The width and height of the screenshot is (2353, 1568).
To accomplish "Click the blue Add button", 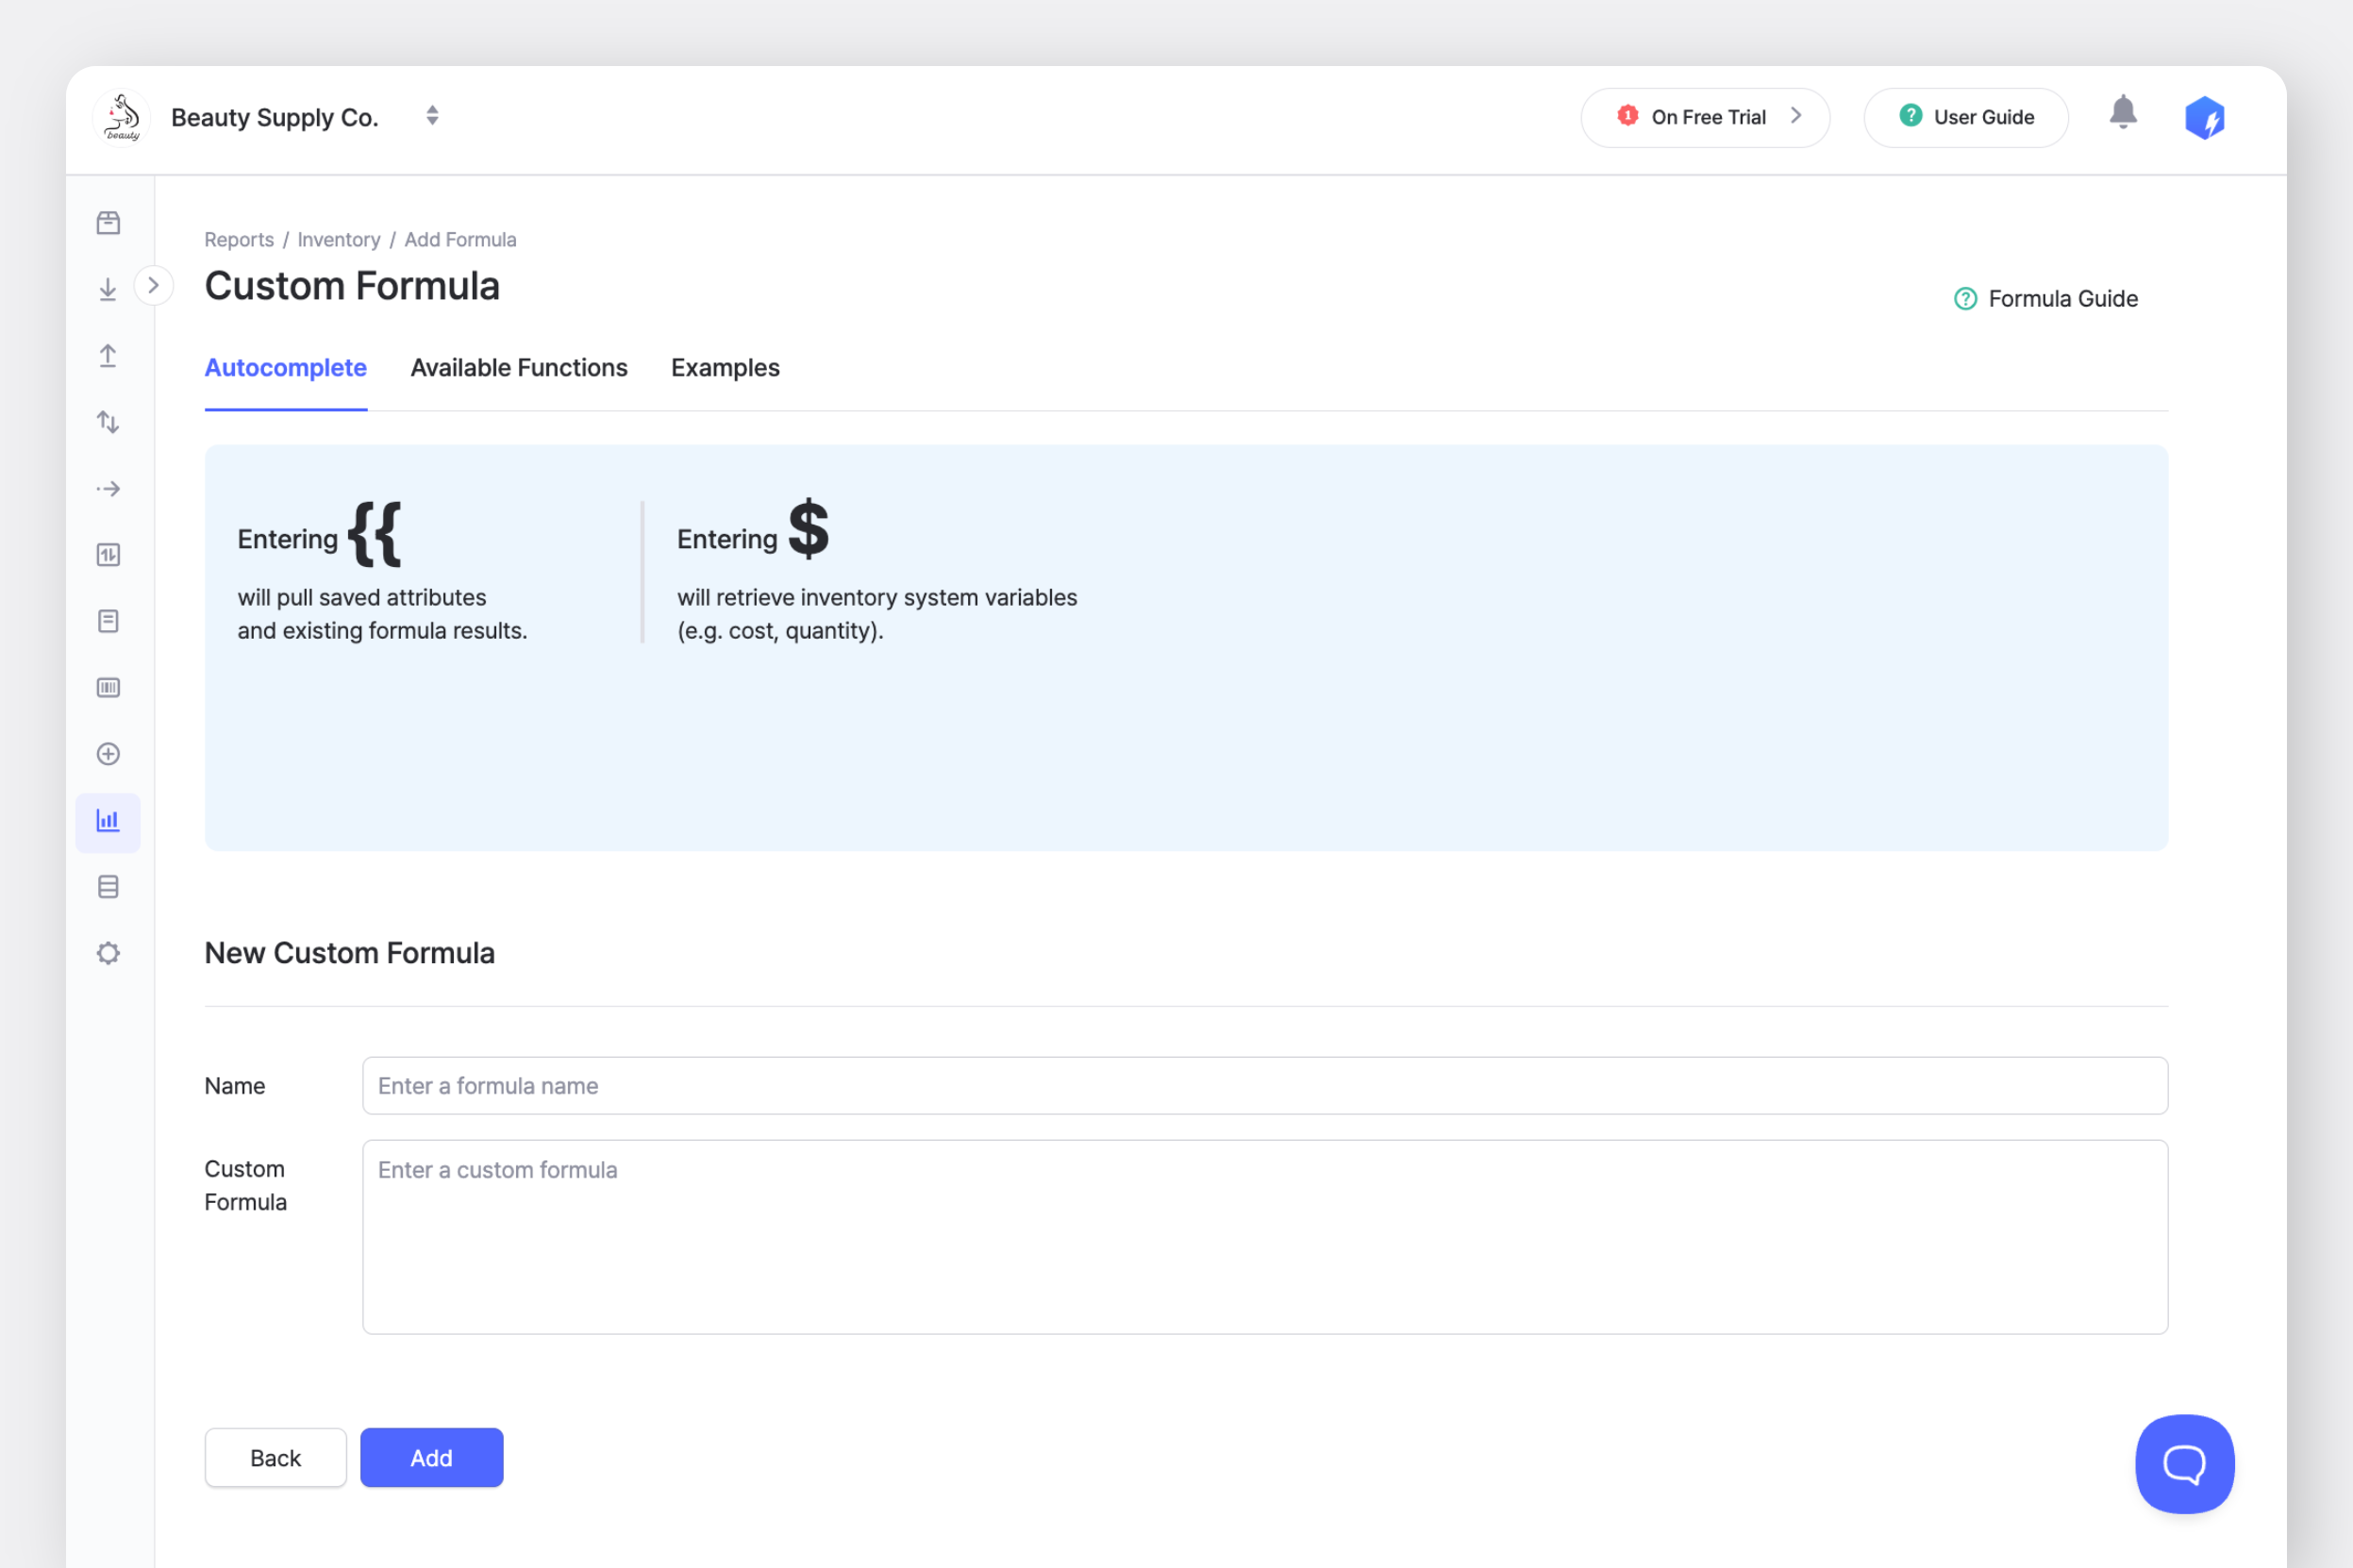I will click(431, 1458).
